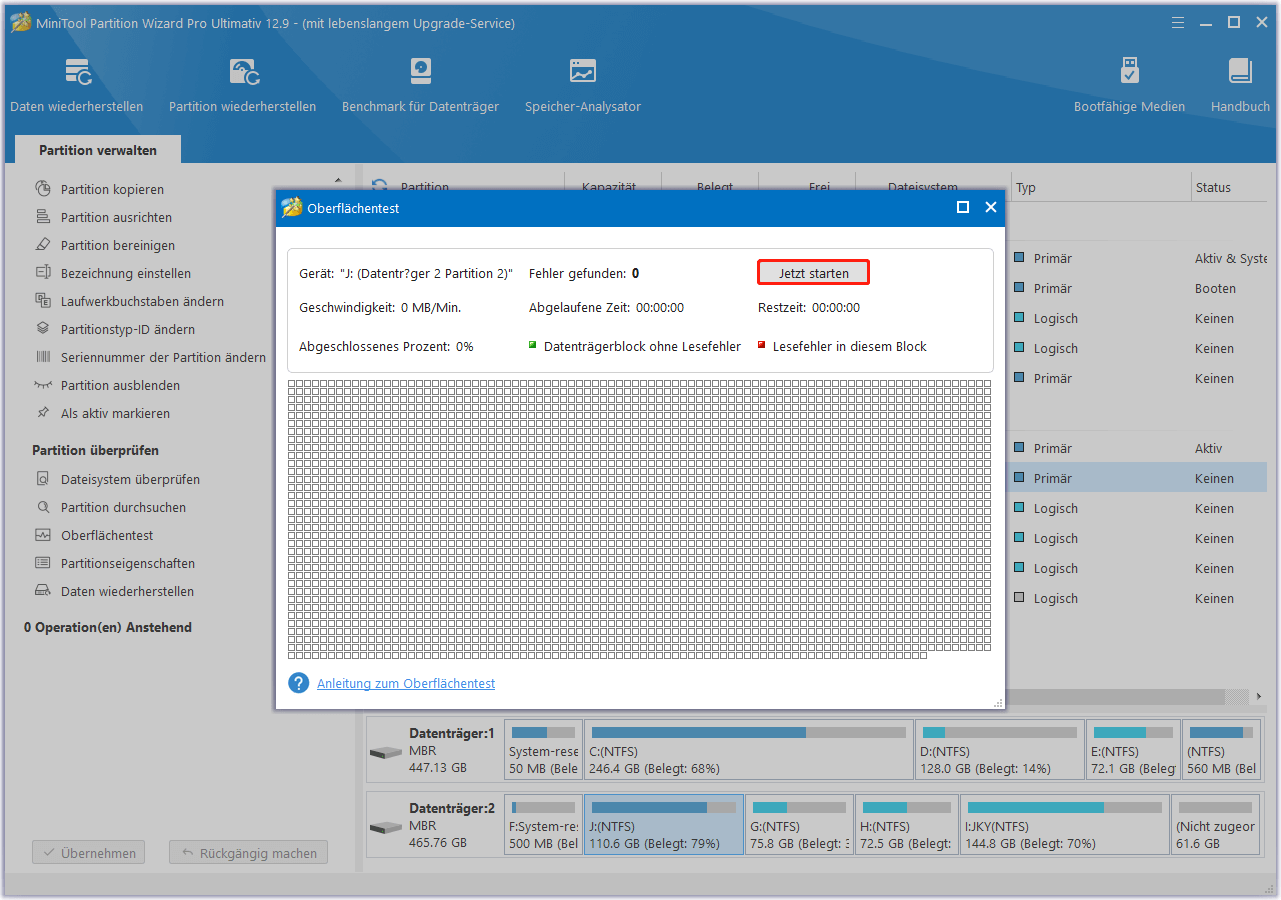The height and width of the screenshot is (900, 1281).
Task: Select F:System-reserviert 500 MB block
Action: tap(543, 825)
